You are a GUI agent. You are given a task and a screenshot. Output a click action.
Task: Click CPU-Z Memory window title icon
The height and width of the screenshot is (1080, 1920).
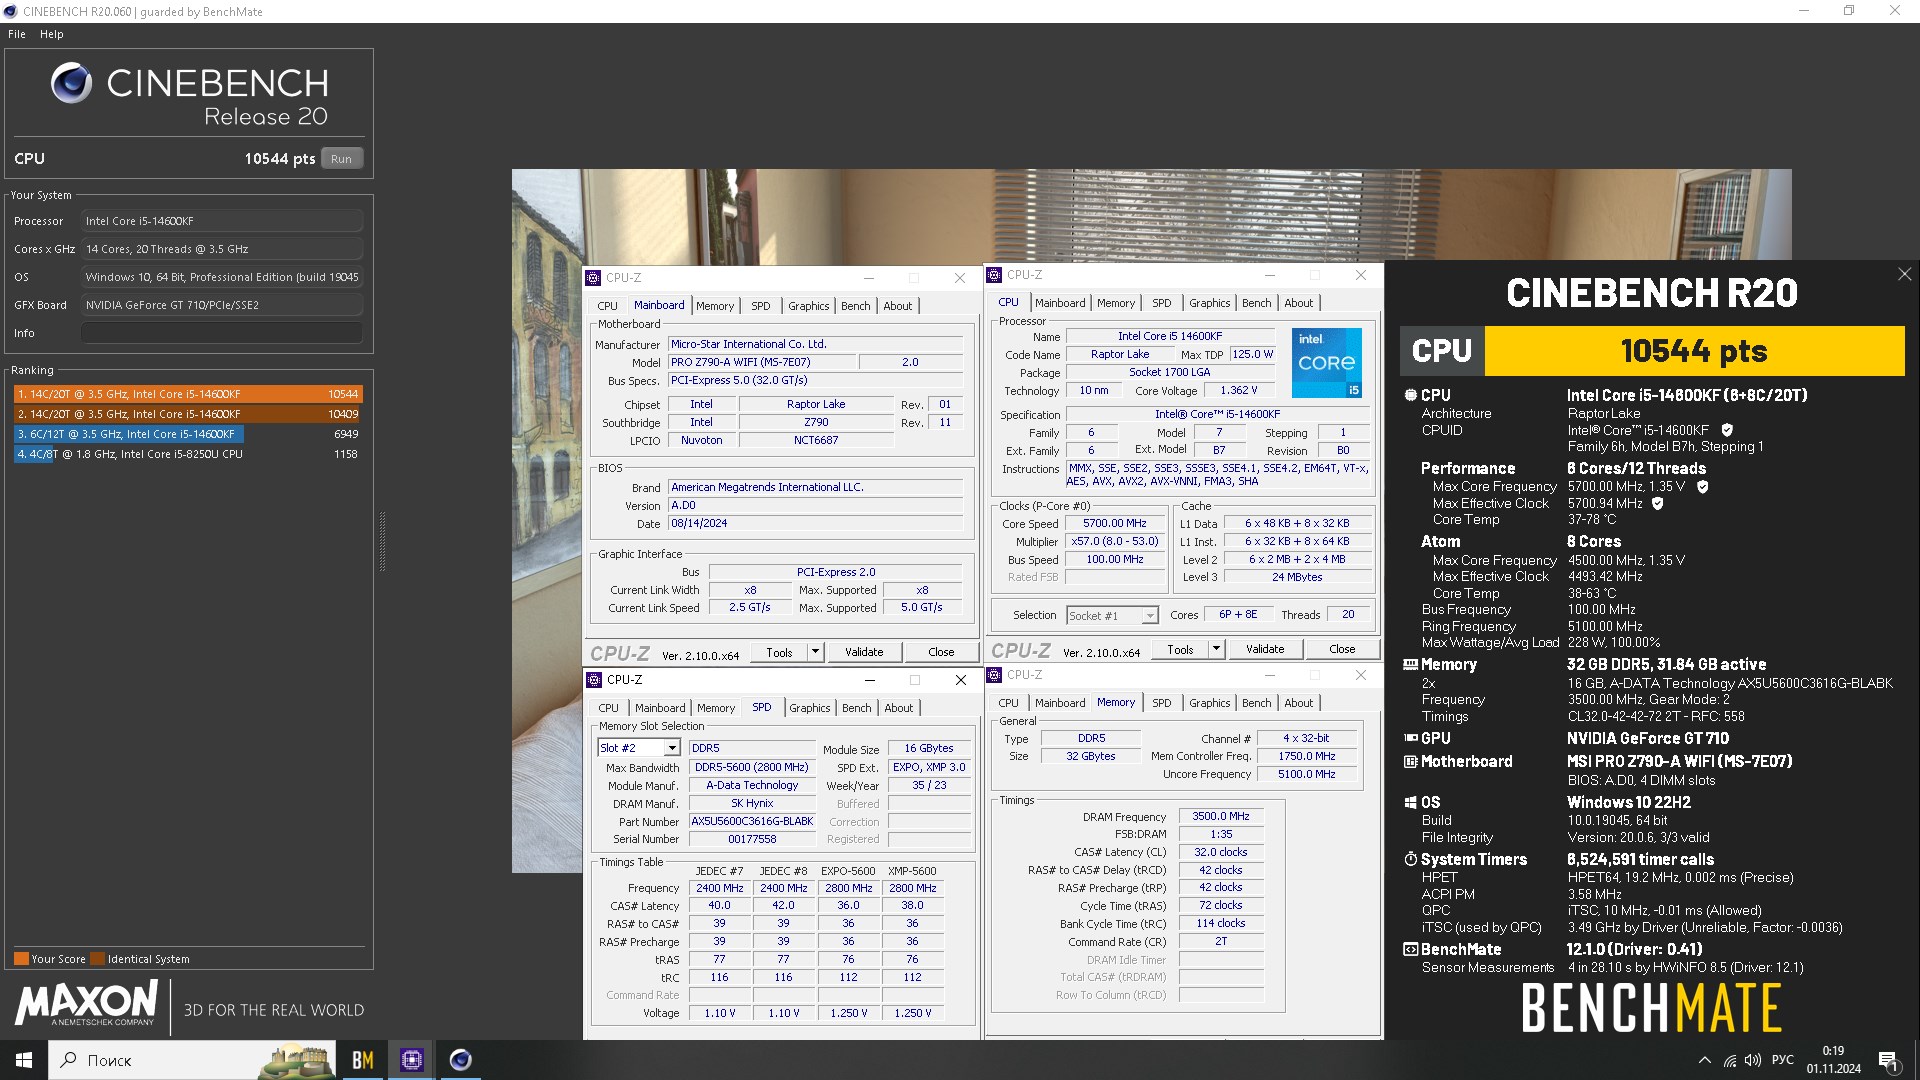(x=994, y=675)
